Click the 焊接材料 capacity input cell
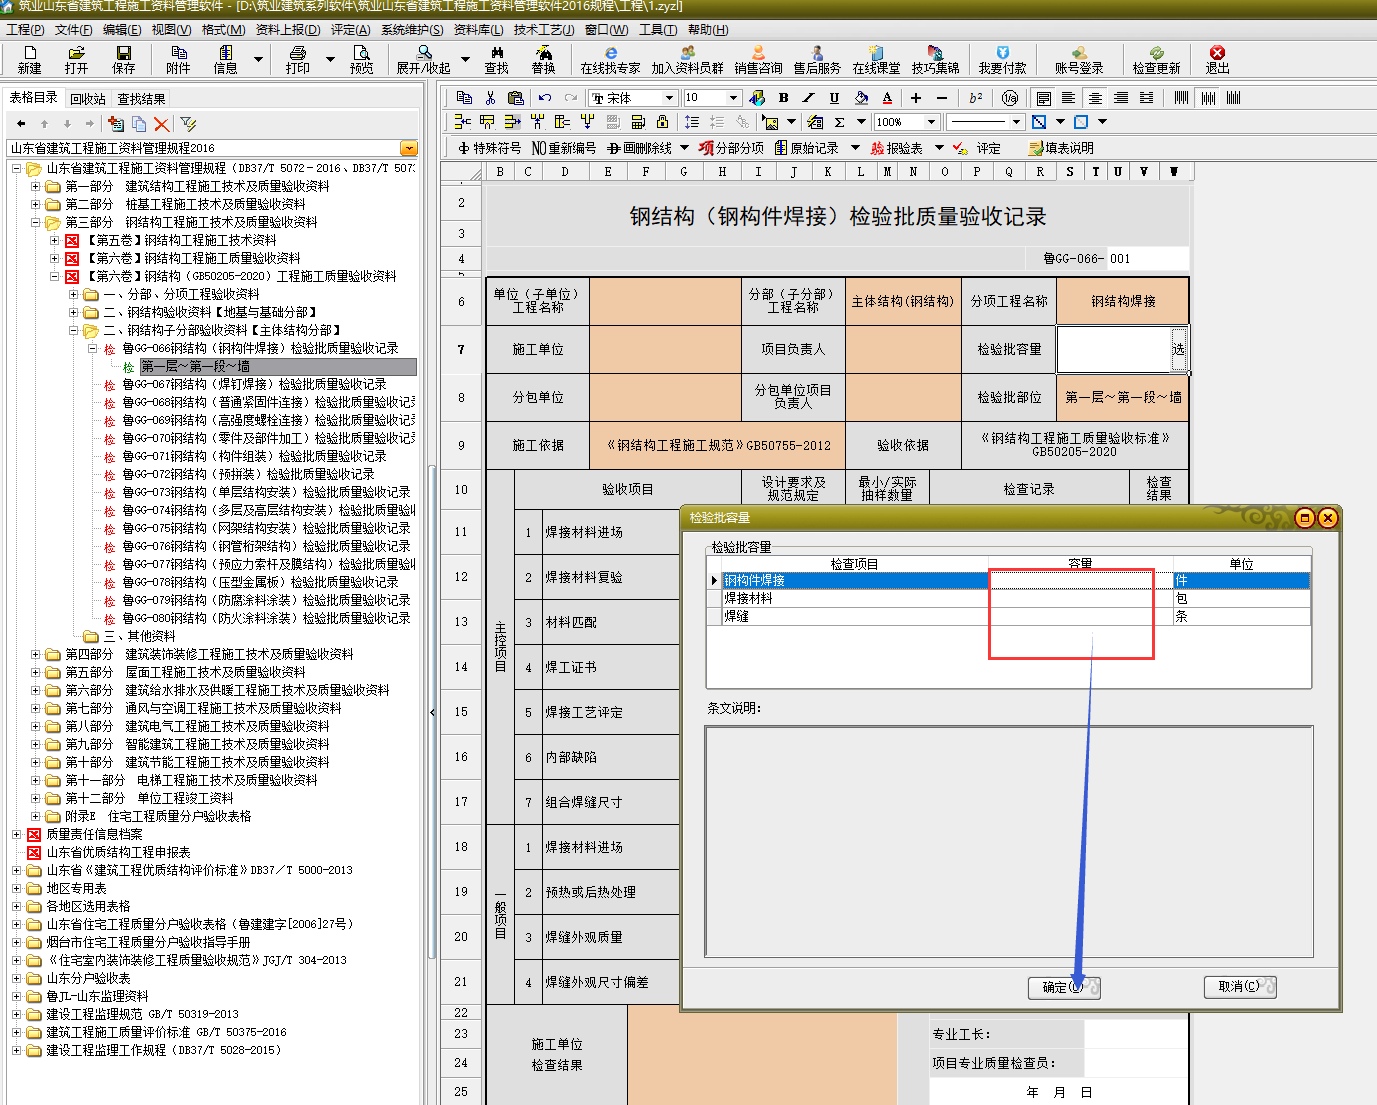Image resolution: width=1377 pixels, height=1105 pixels. 1080,598
